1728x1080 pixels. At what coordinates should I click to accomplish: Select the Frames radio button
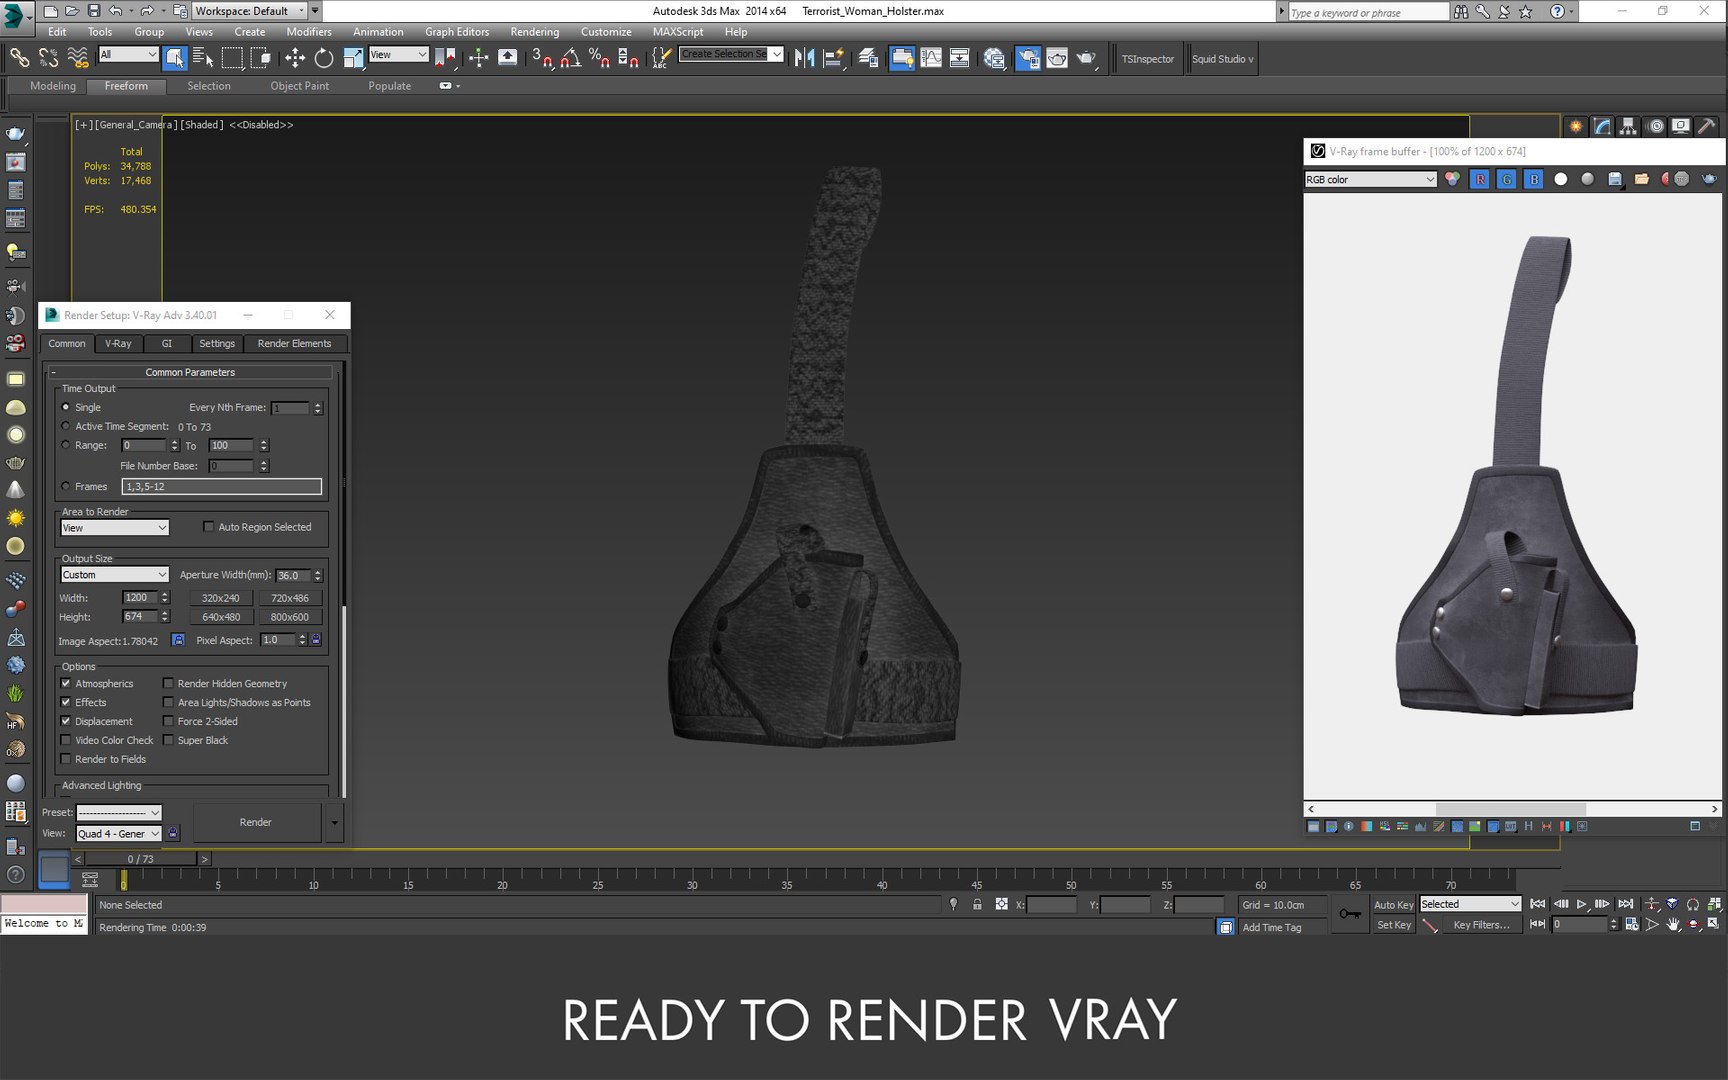click(x=66, y=486)
